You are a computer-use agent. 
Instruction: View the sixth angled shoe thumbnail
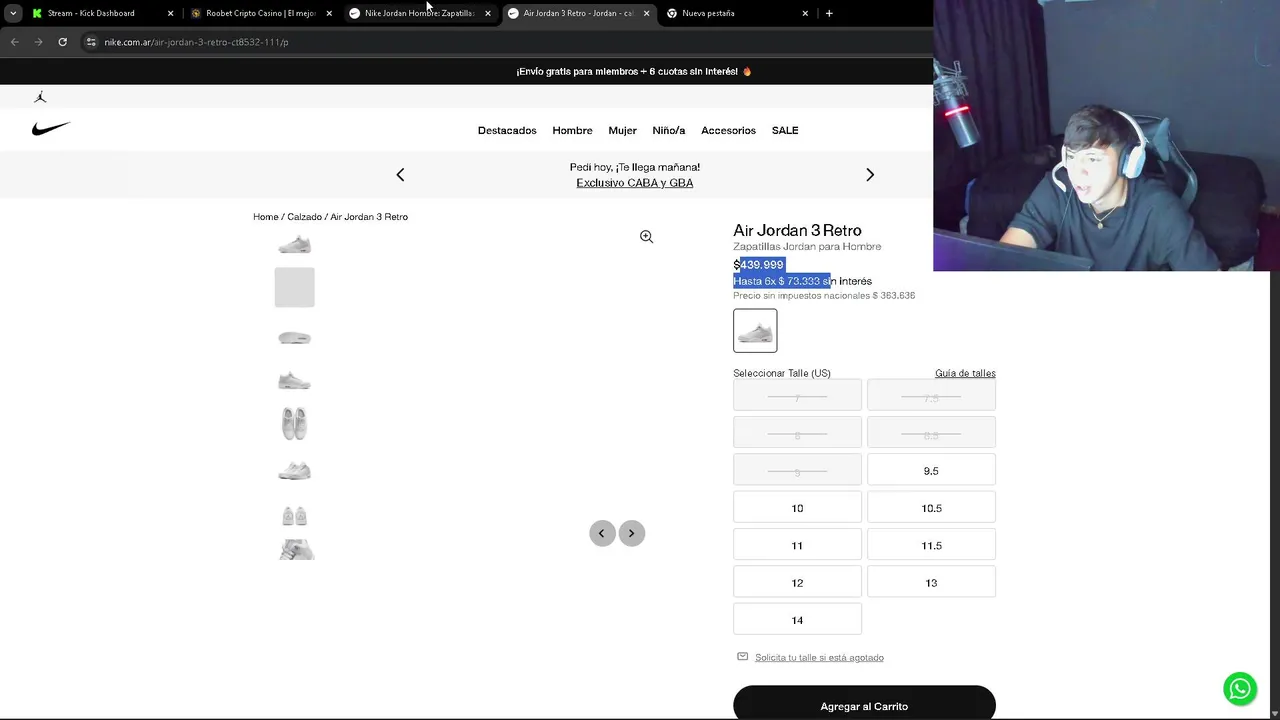(294, 471)
